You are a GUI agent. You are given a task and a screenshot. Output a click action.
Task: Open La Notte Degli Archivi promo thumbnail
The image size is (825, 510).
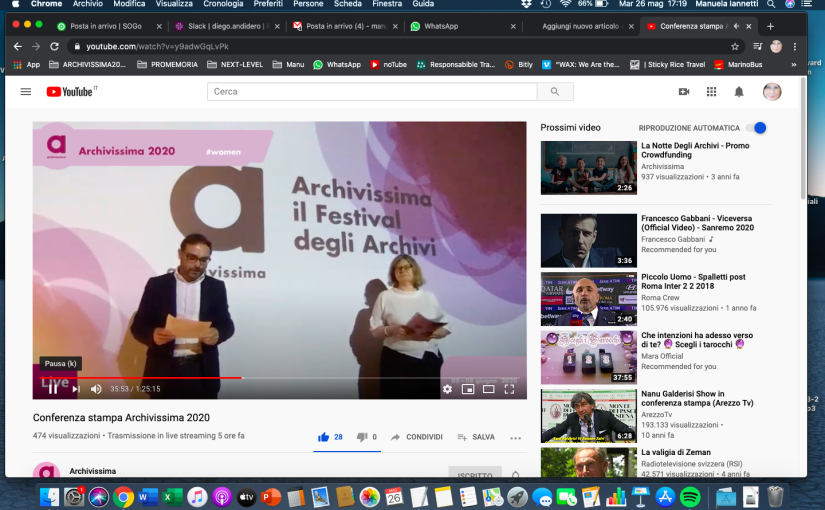click(x=589, y=168)
